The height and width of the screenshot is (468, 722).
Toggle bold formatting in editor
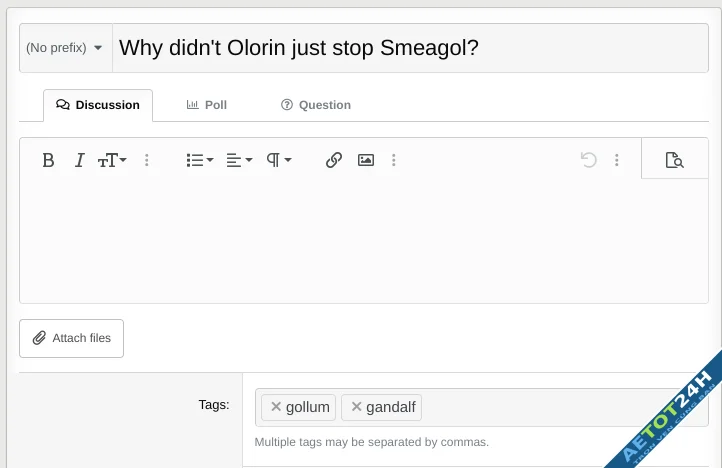click(48, 160)
